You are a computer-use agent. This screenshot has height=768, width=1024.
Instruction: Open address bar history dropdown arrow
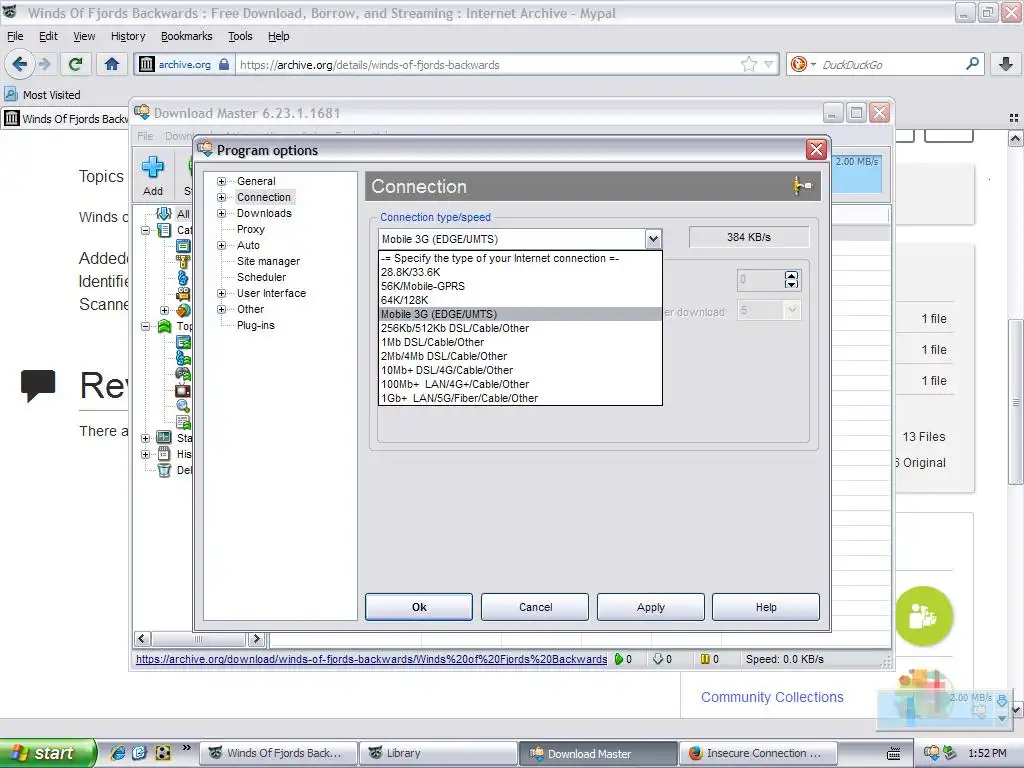(769, 64)
